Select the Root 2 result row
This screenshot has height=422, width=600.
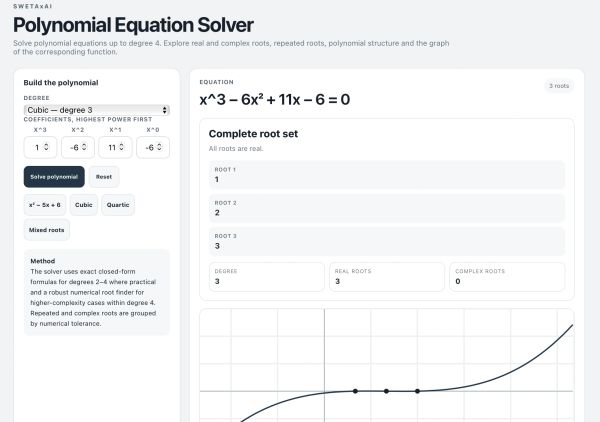(x=387, y=208)
